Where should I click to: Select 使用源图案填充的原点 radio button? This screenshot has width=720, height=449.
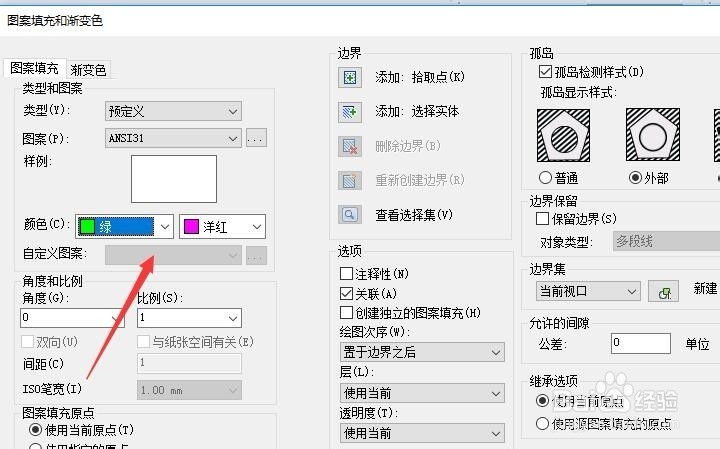542,423
